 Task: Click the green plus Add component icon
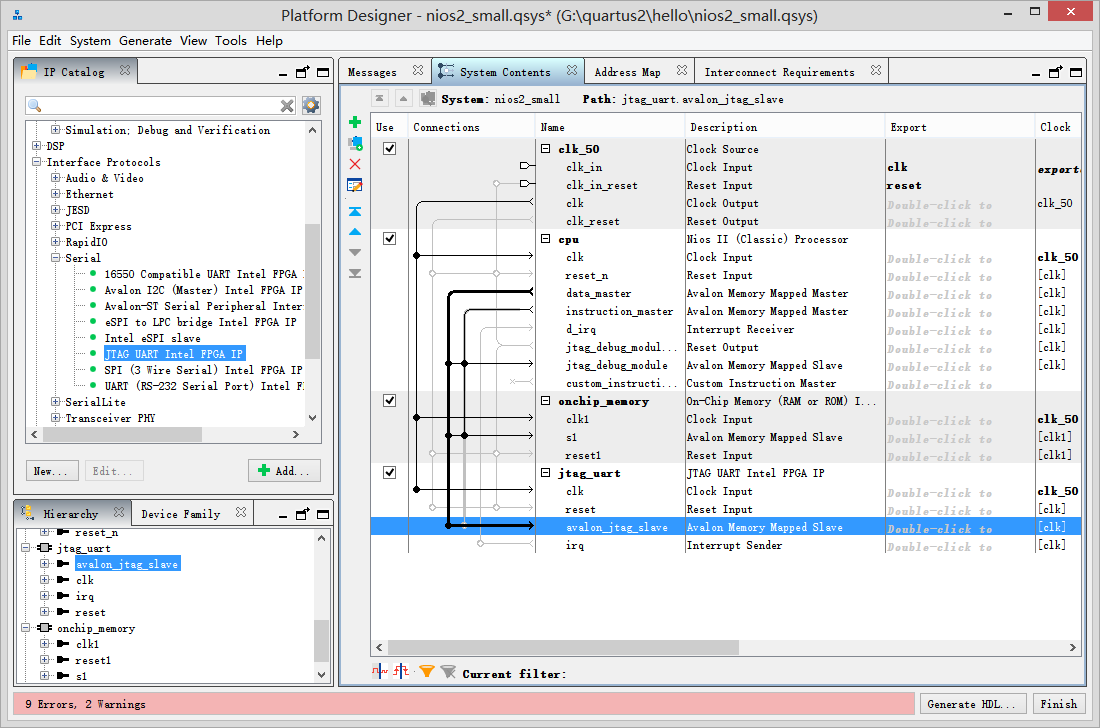pos(355,122)
